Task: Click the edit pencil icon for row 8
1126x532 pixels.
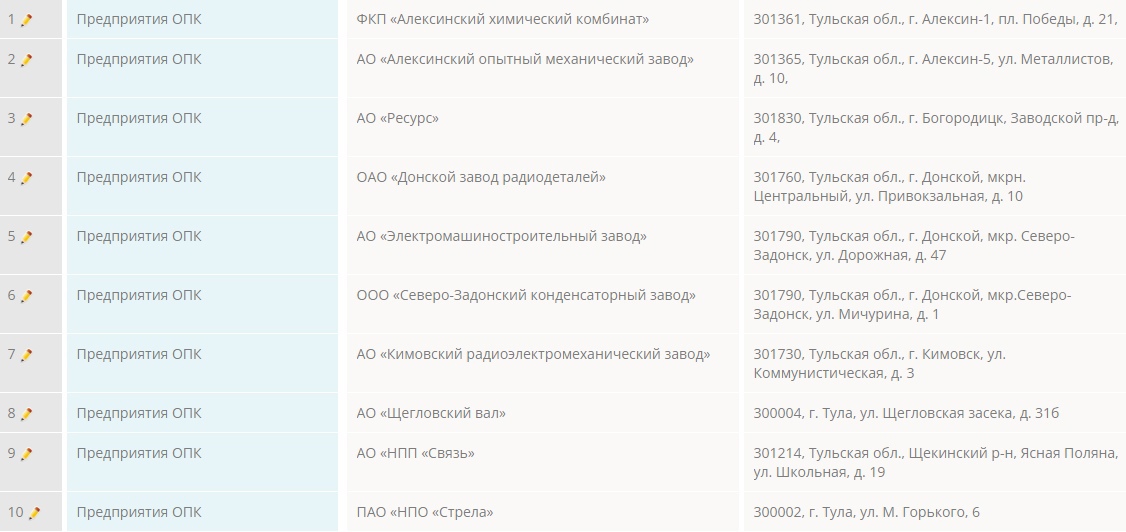Action: pyautogui.click(x=27, y=414)
